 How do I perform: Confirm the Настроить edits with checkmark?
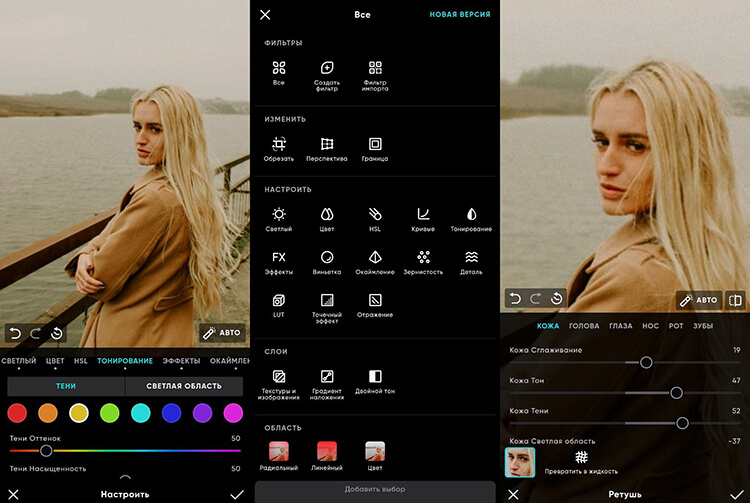pyautogui.click(x=237, y=494)
